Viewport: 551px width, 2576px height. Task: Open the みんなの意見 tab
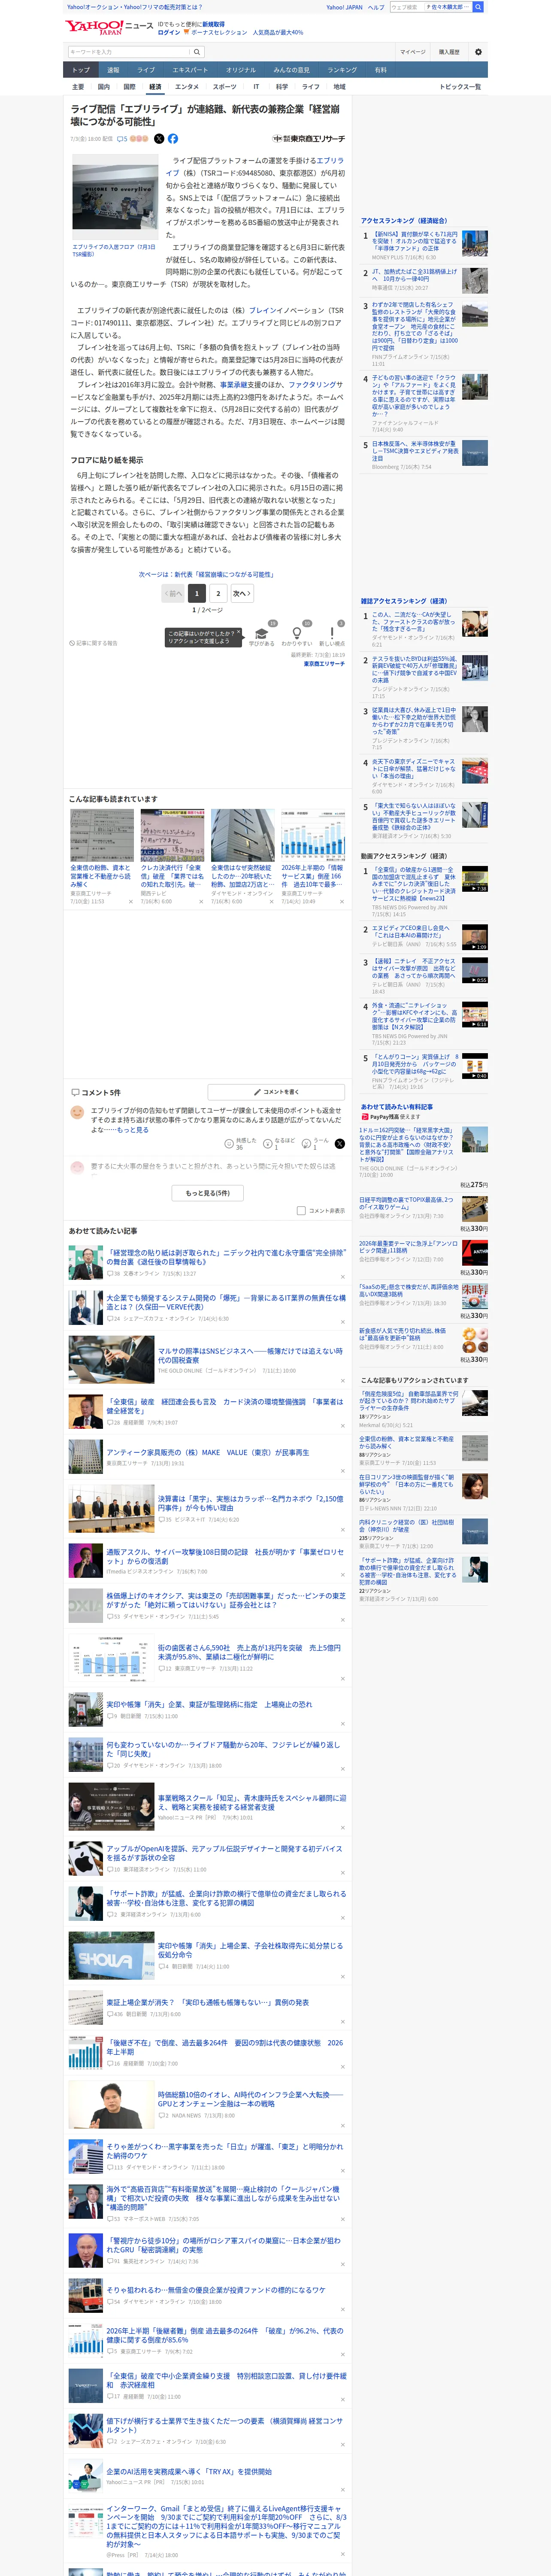tap(291, 70)
